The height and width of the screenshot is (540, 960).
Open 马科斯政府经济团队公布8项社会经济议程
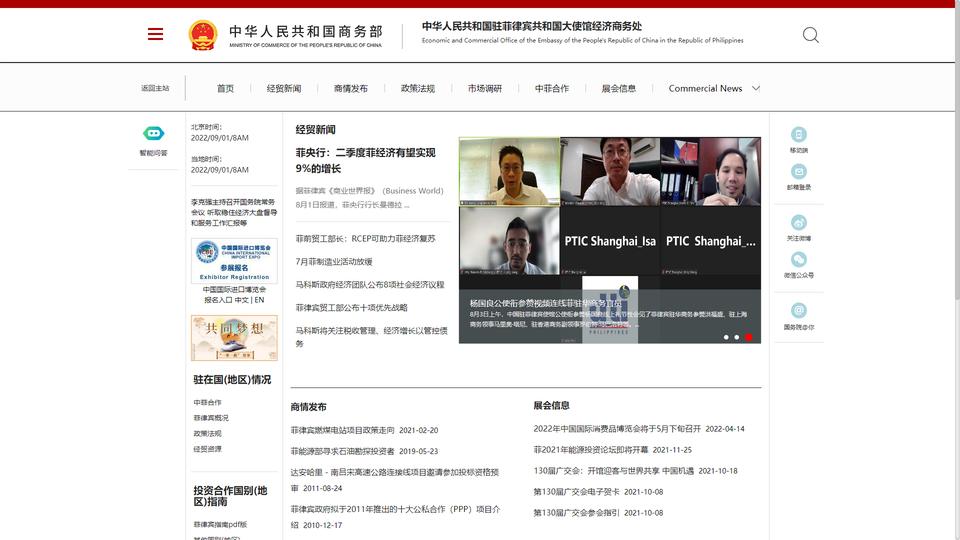coord(370,284)
